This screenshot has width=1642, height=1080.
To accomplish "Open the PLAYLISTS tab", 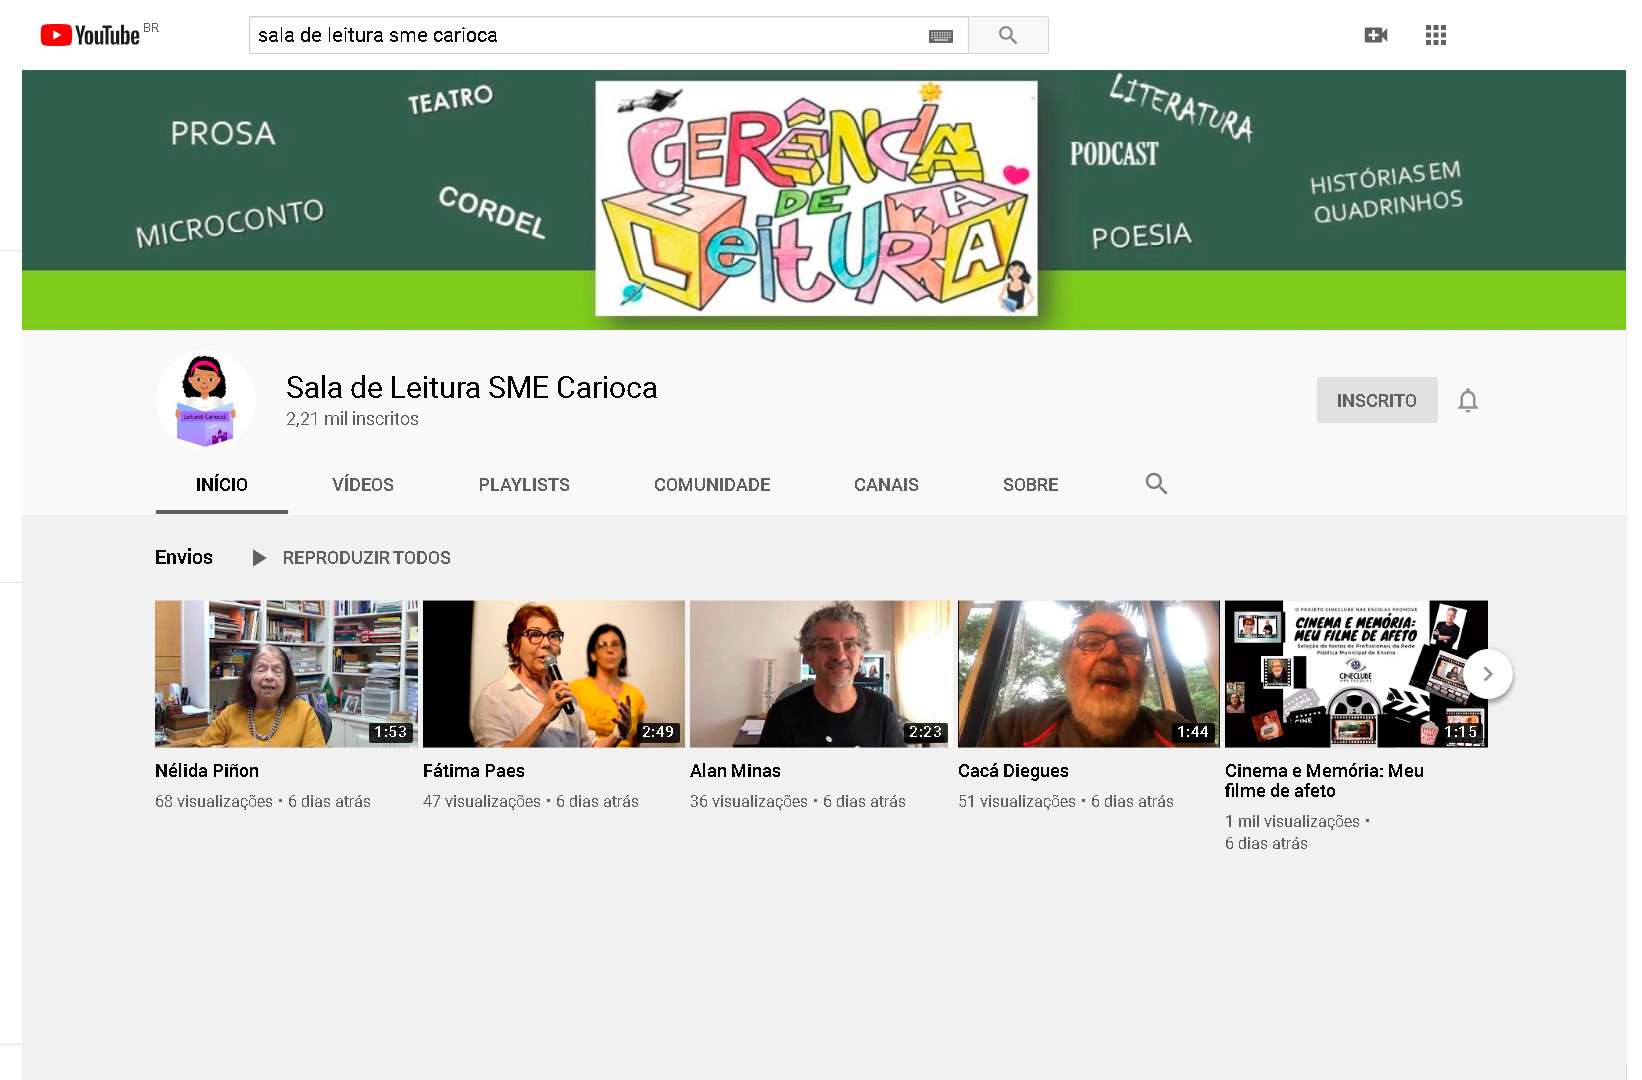I will [524, 485].
